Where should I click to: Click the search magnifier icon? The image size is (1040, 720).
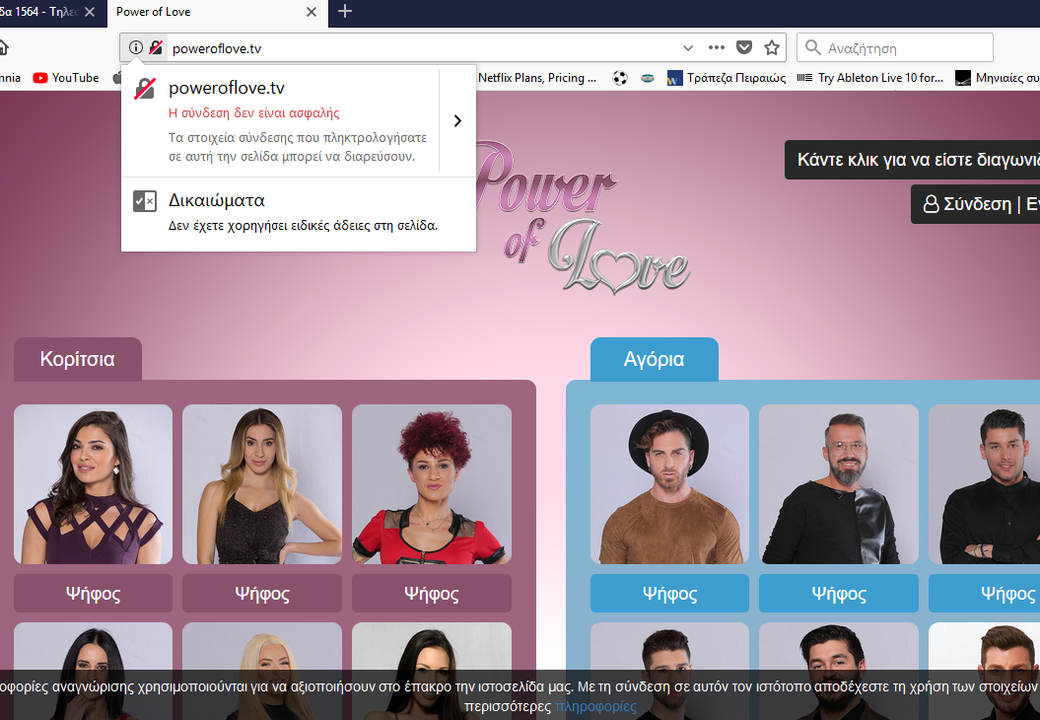(812, 48)
